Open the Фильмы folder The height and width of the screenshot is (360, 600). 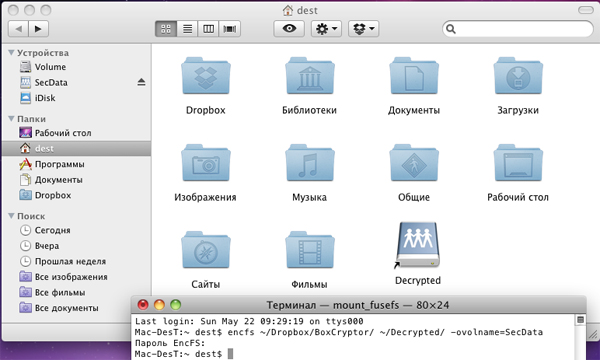coord(310,250)
